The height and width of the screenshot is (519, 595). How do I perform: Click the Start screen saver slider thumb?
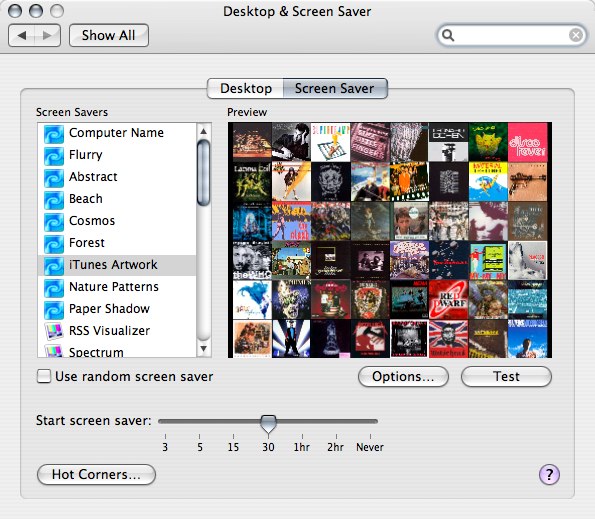tap(268, 423)
